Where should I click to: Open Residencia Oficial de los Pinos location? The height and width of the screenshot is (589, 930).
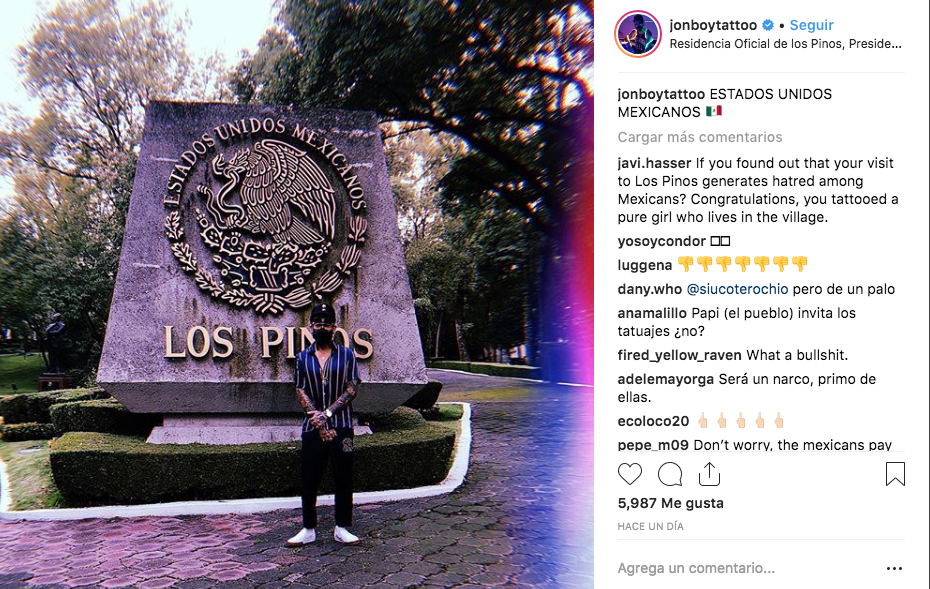[x=785, y=44]
